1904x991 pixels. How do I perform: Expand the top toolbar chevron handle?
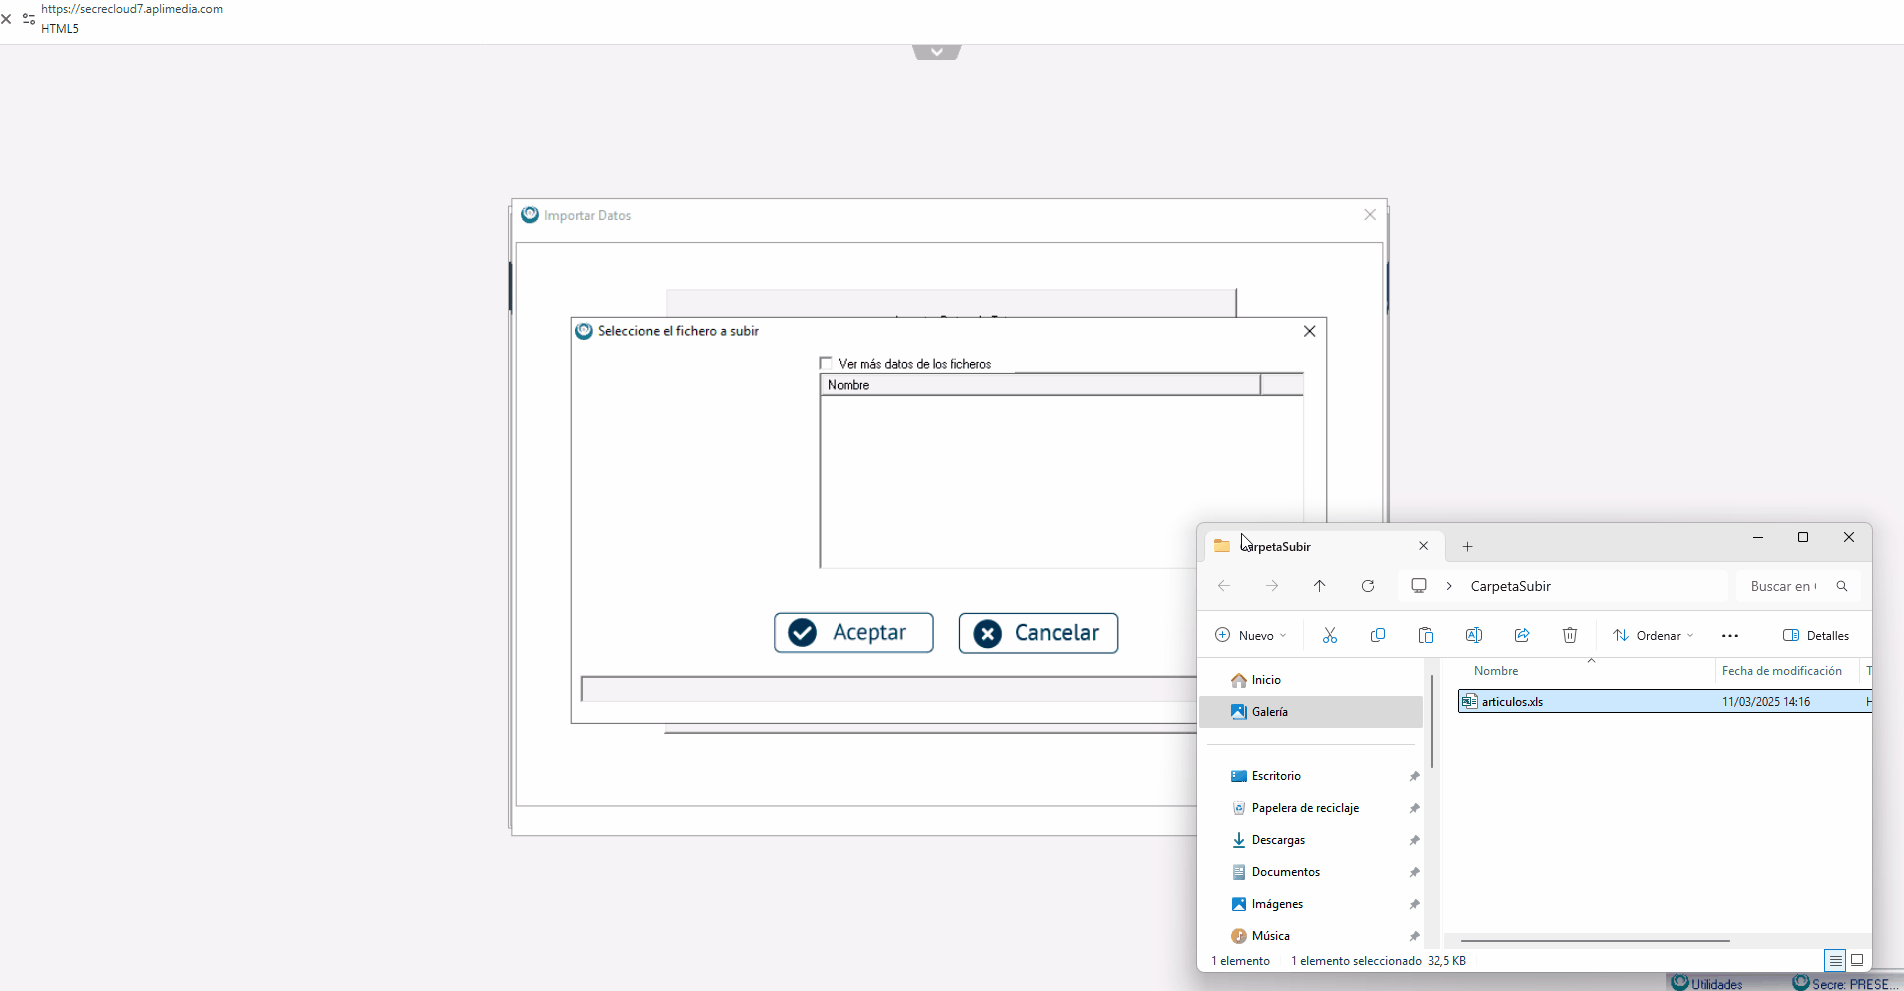coord(936,52)
